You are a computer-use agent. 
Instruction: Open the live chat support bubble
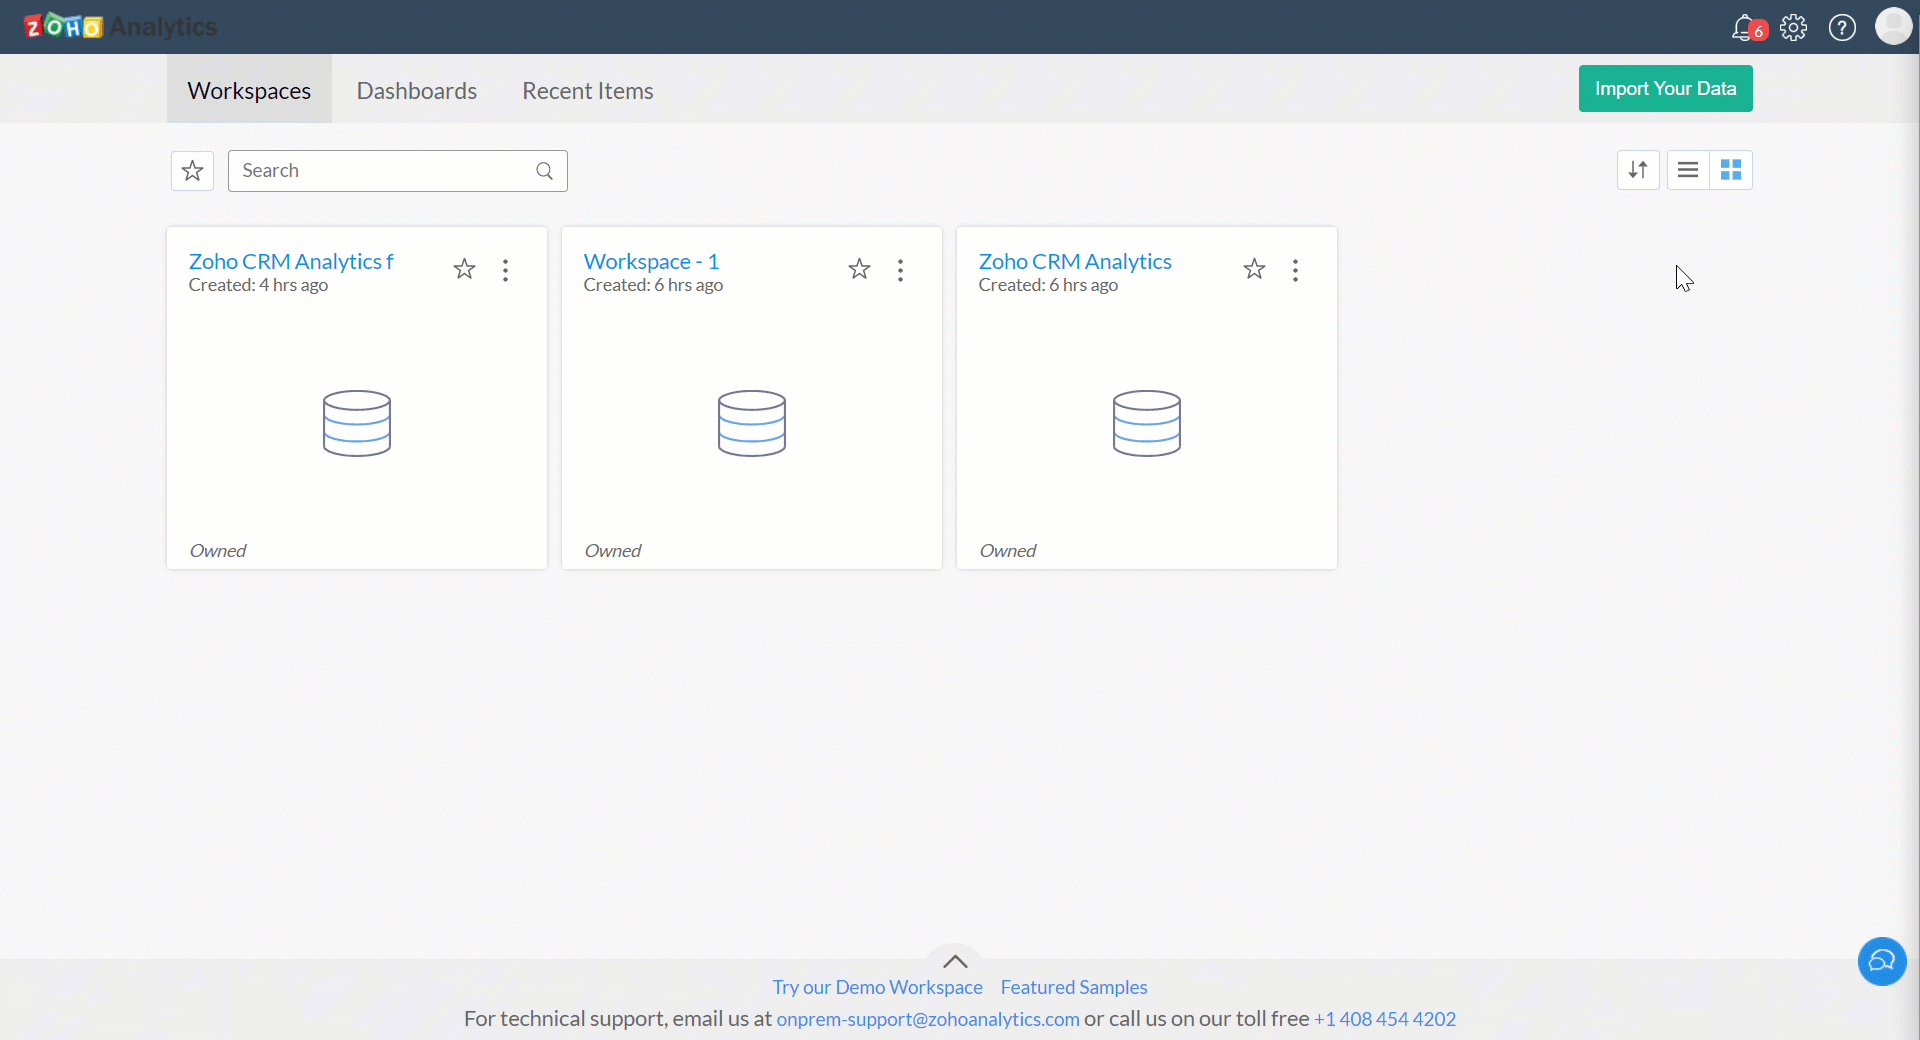[x=1881, y=961]
